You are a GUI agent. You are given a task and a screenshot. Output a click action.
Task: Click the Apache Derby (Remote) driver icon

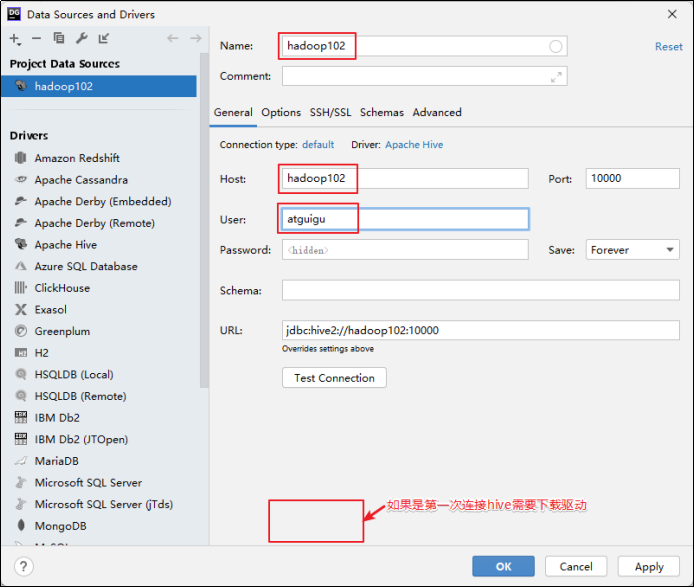[20, 223]
